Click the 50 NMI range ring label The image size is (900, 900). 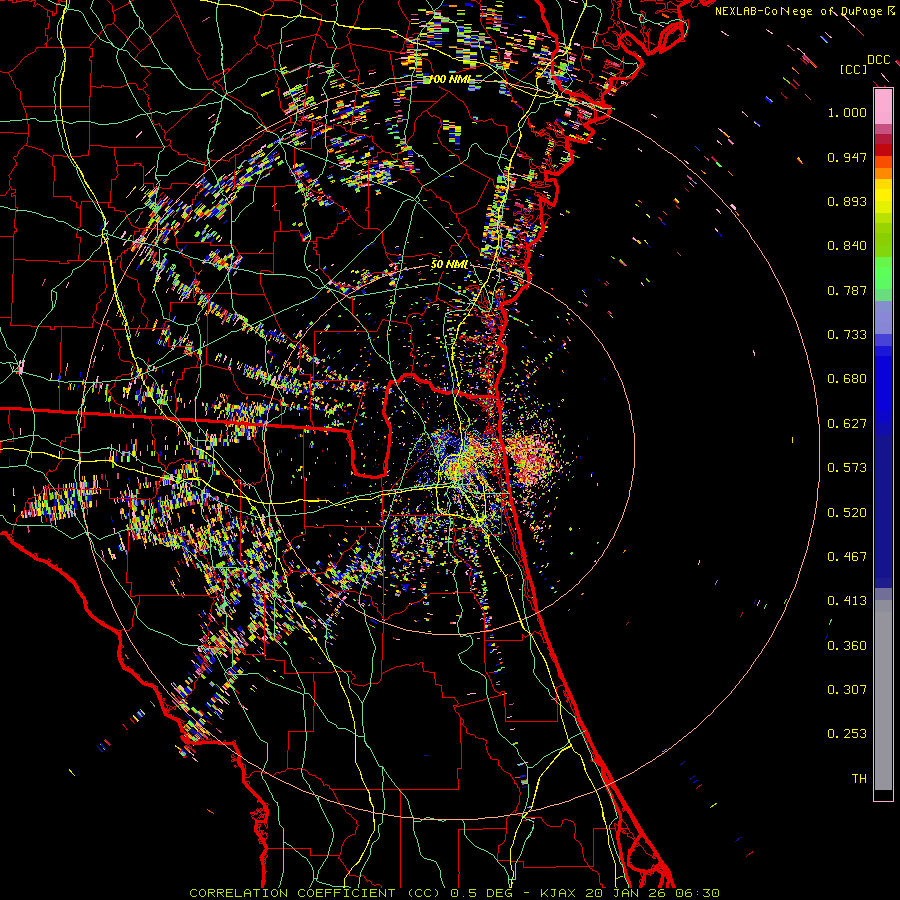(x=449, y=264)
